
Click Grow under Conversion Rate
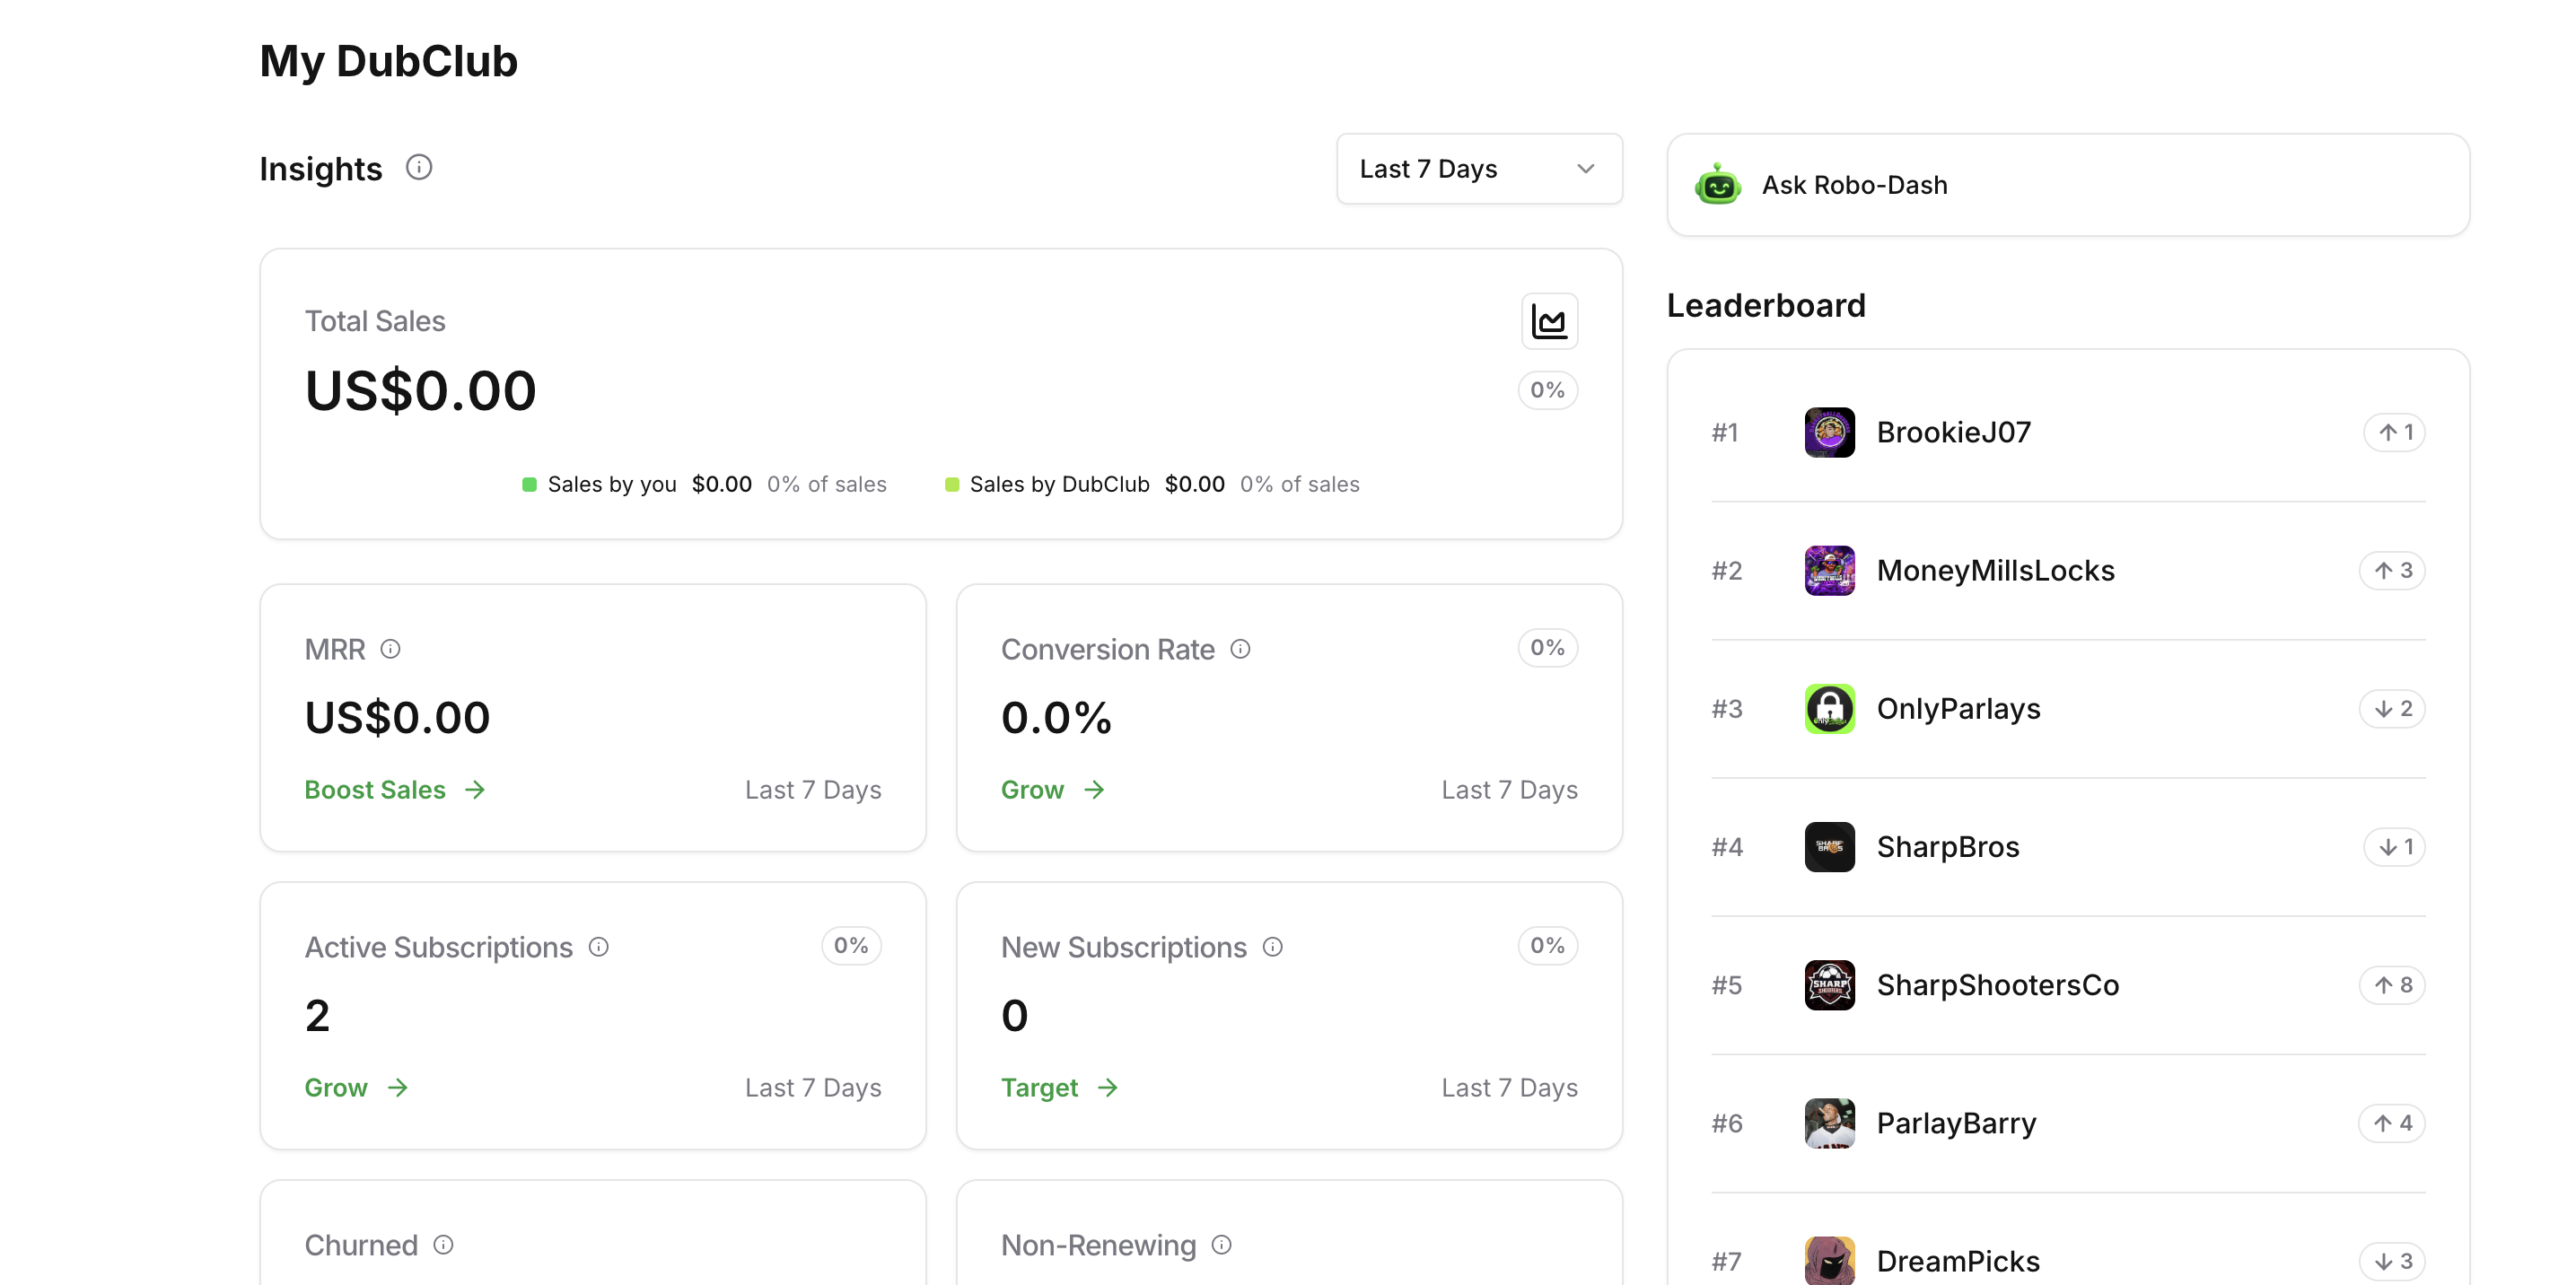pyautogui.click(x=1053, y=790)
